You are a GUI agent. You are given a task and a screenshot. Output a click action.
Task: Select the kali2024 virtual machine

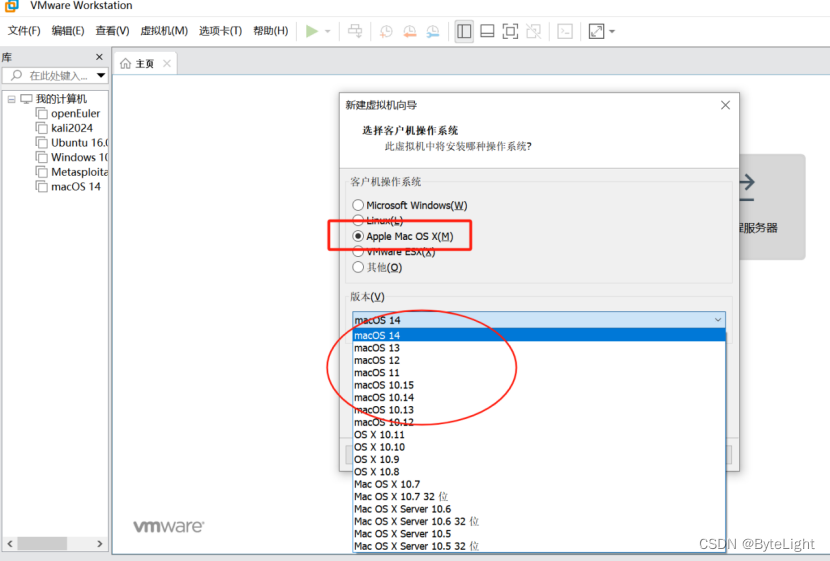(x=71, y=128)
